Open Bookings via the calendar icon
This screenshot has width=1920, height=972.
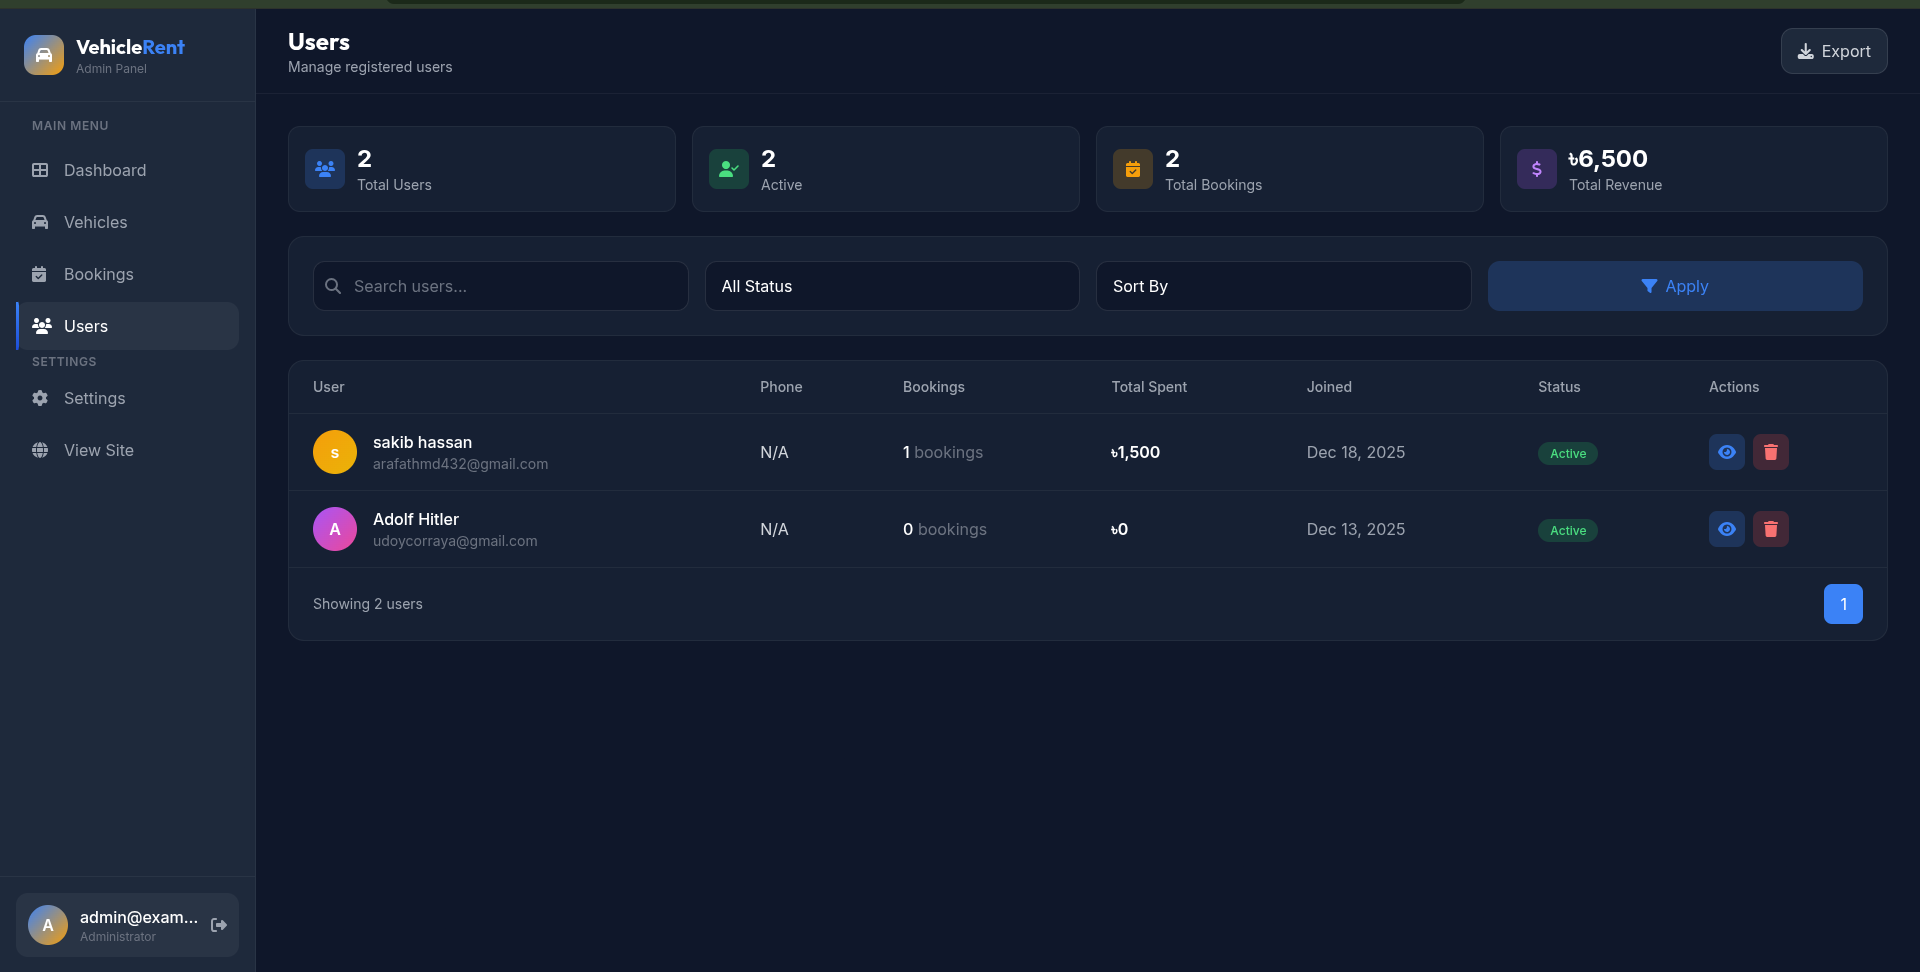click(x=40, y=274)
